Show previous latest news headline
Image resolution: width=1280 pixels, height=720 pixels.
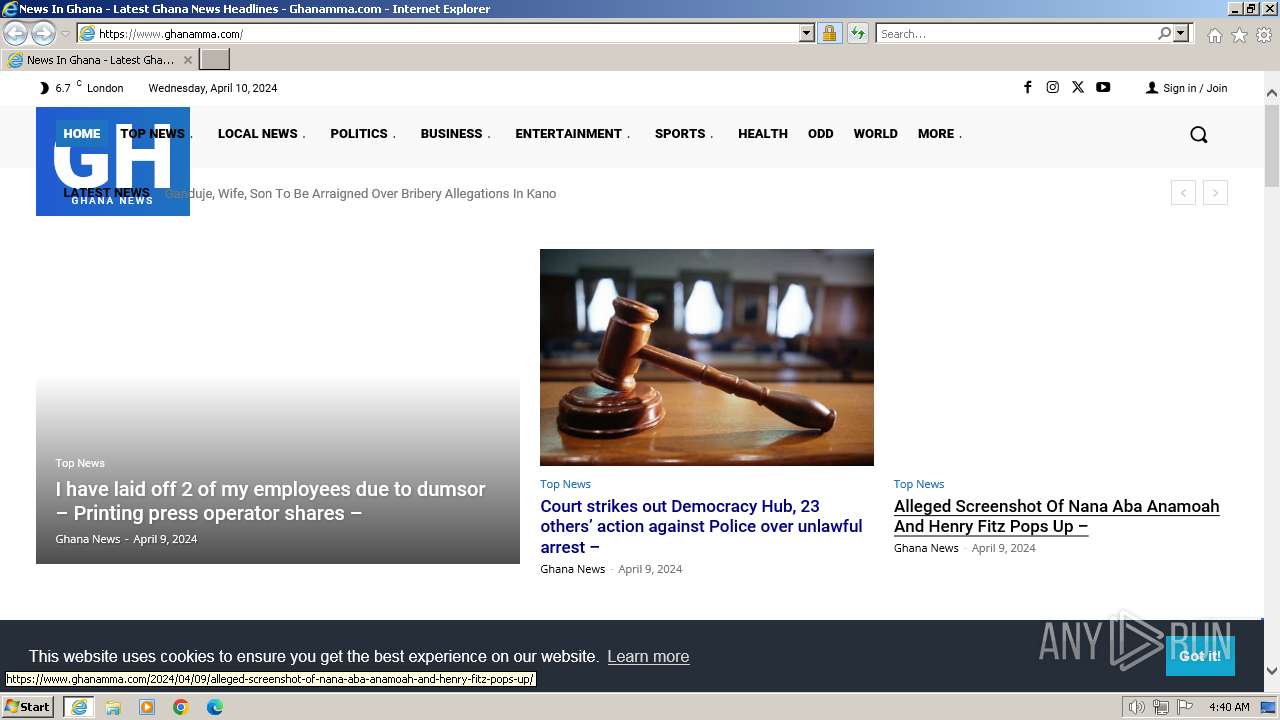(1183, 193)
